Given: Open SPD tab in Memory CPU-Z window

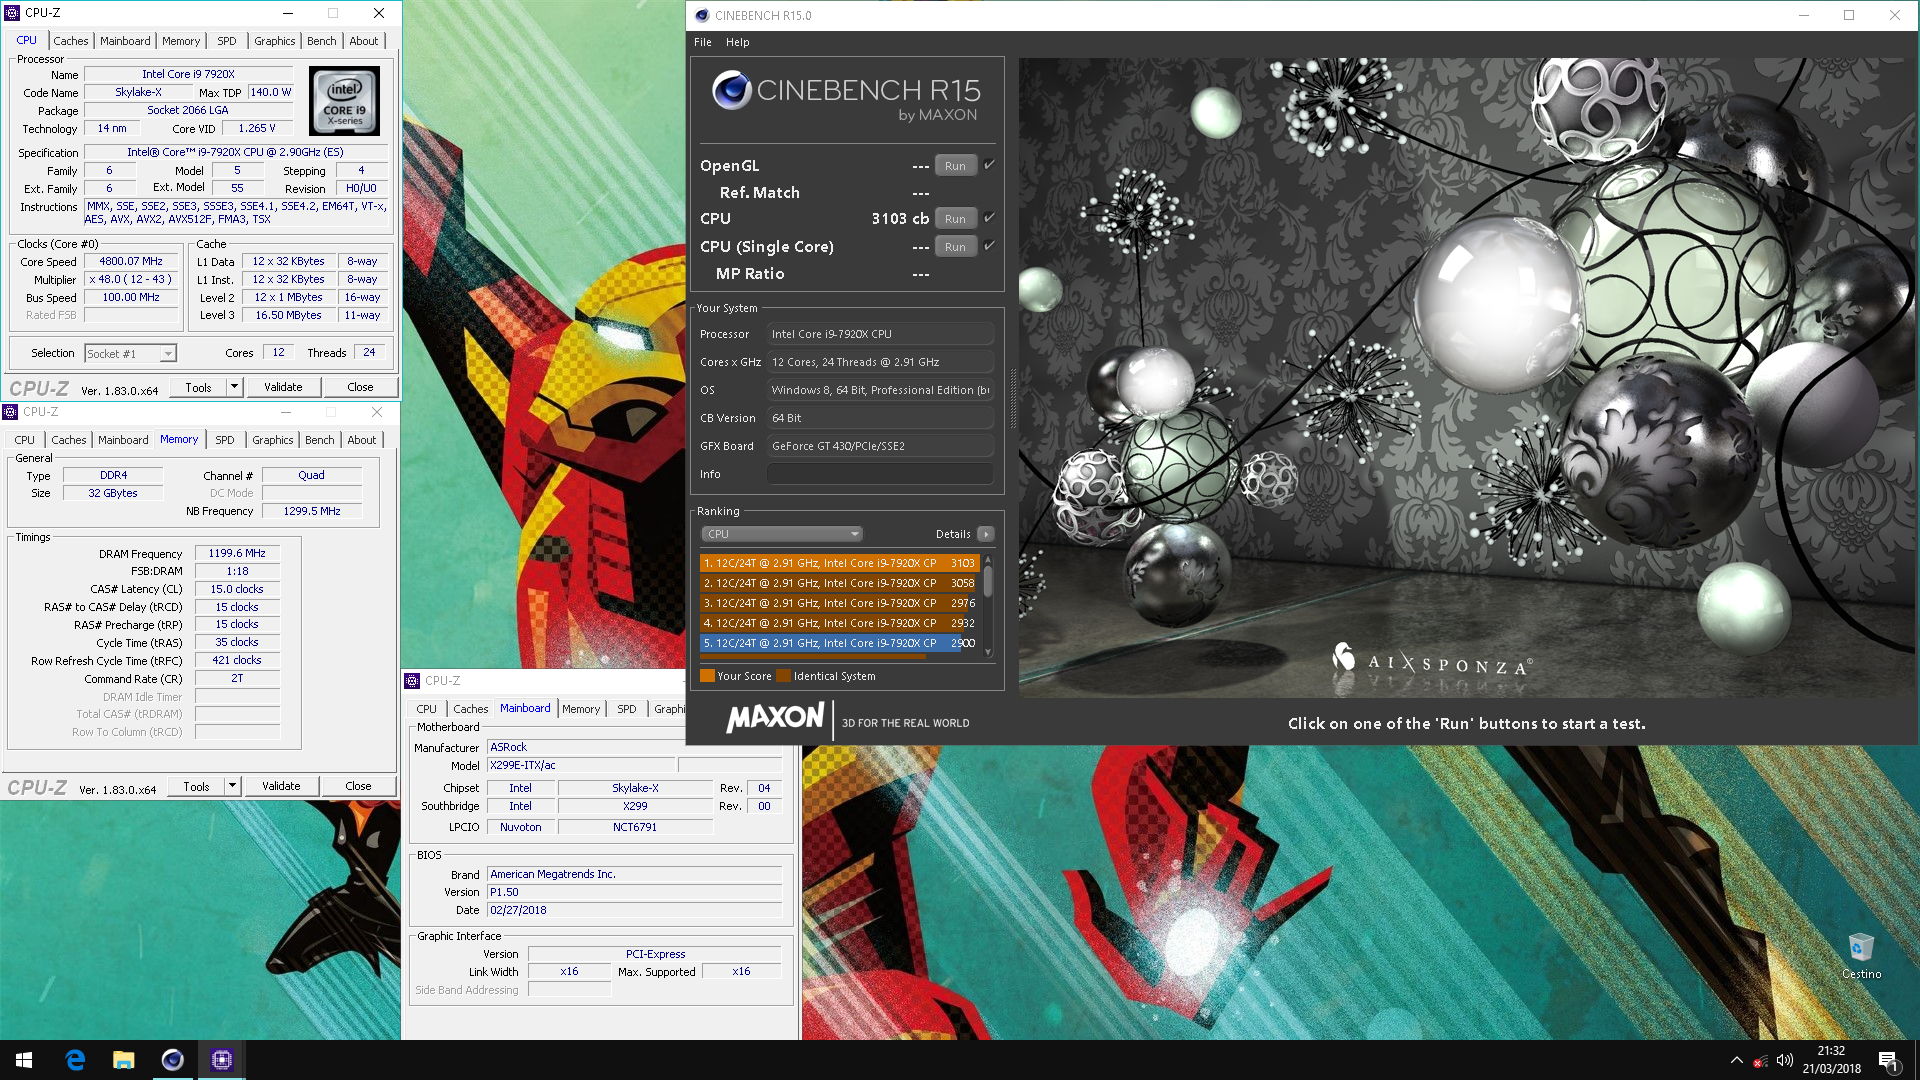Looking at the screenshot, I should coord(225,440).
